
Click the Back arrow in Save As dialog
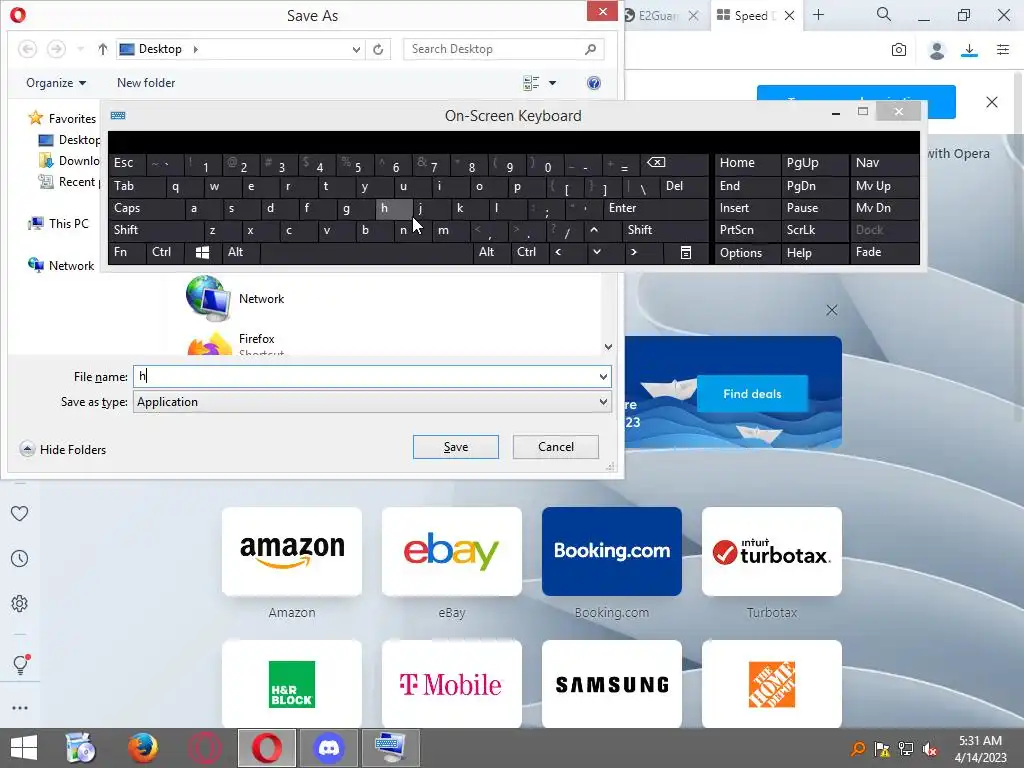[x=27, y=49]
